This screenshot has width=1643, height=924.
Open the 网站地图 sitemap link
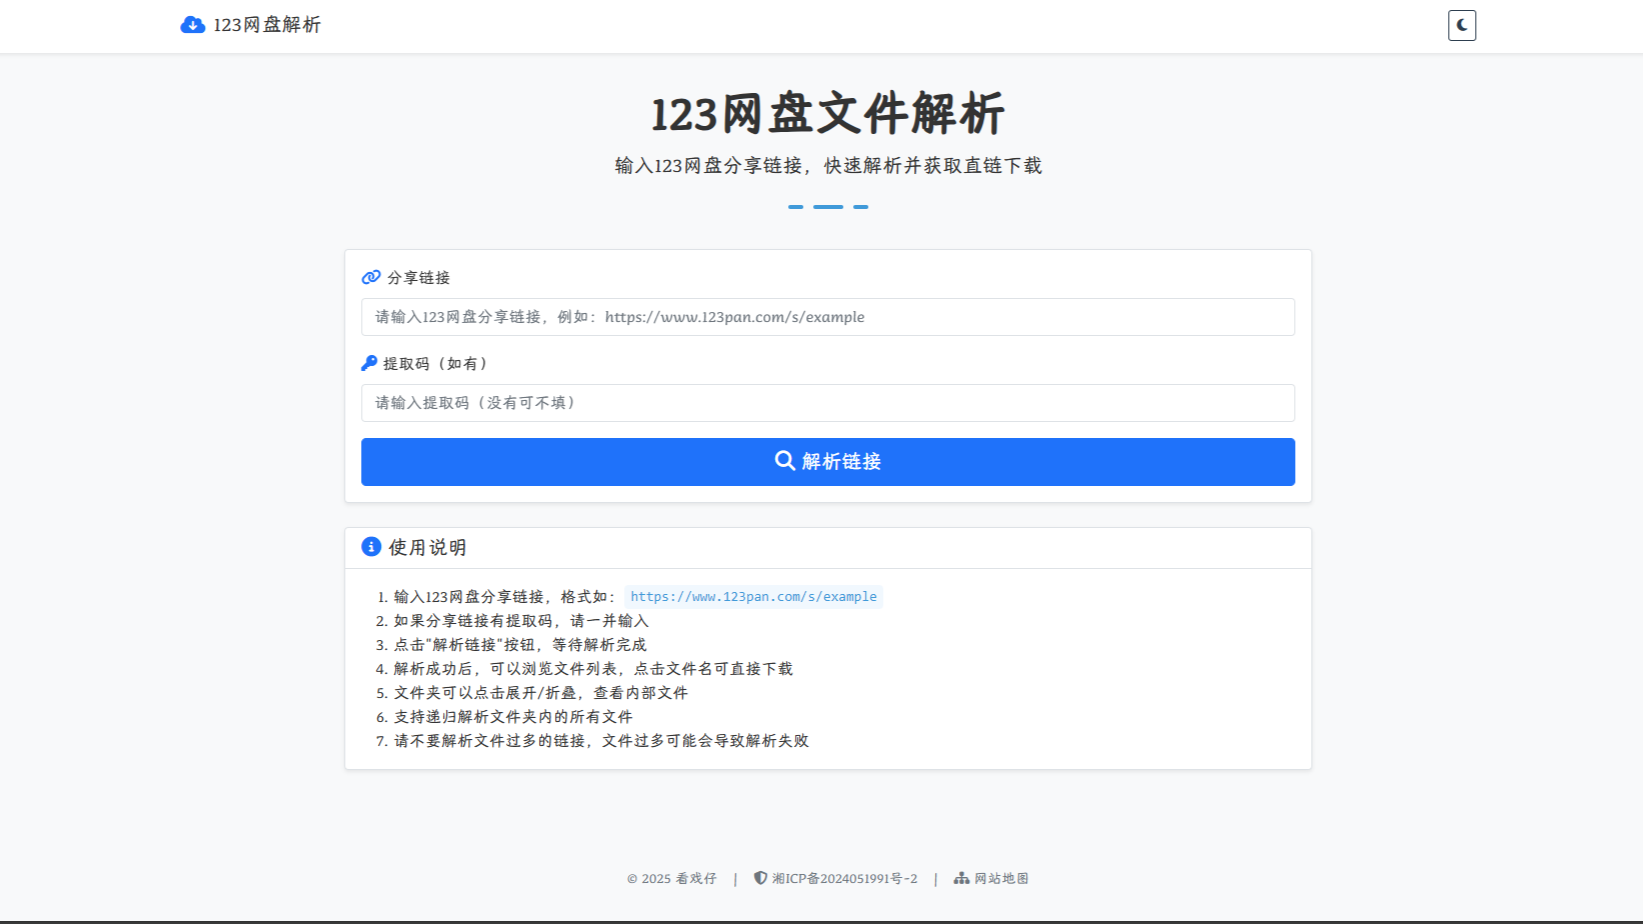coord(1000,878)
